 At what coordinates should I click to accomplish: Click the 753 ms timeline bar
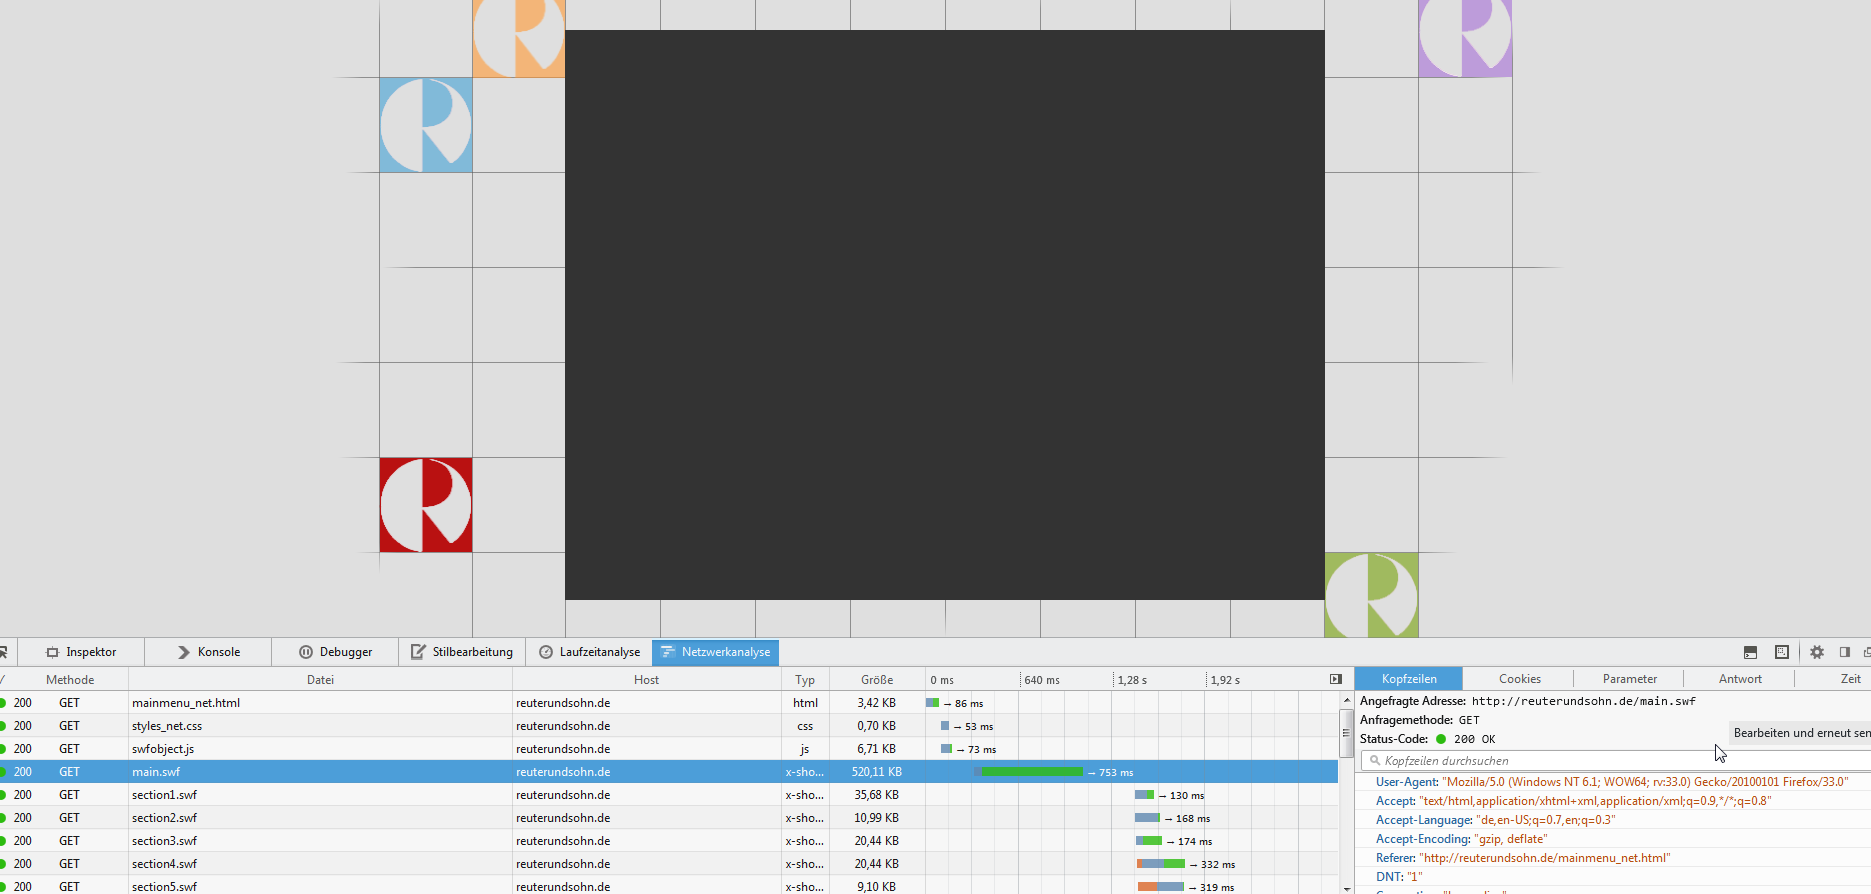1029,772
